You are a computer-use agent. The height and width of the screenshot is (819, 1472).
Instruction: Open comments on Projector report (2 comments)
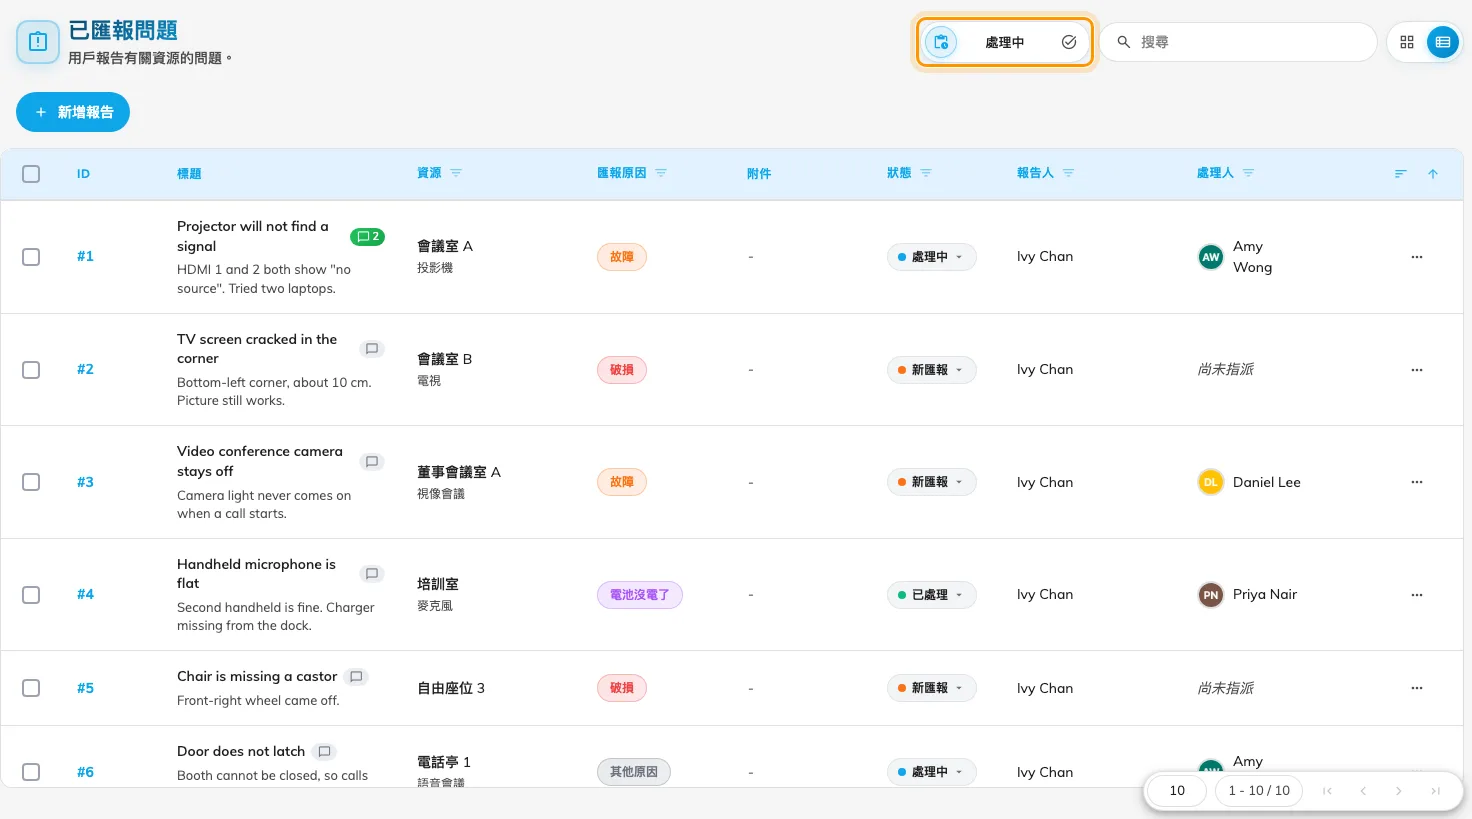[x=368, y=237]
